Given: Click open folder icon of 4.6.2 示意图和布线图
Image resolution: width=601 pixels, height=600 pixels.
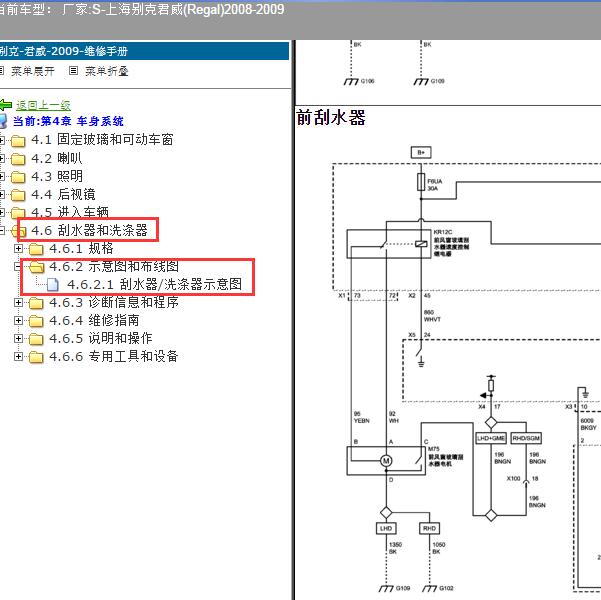Looking at the screenshot, I should click(36, 267).
